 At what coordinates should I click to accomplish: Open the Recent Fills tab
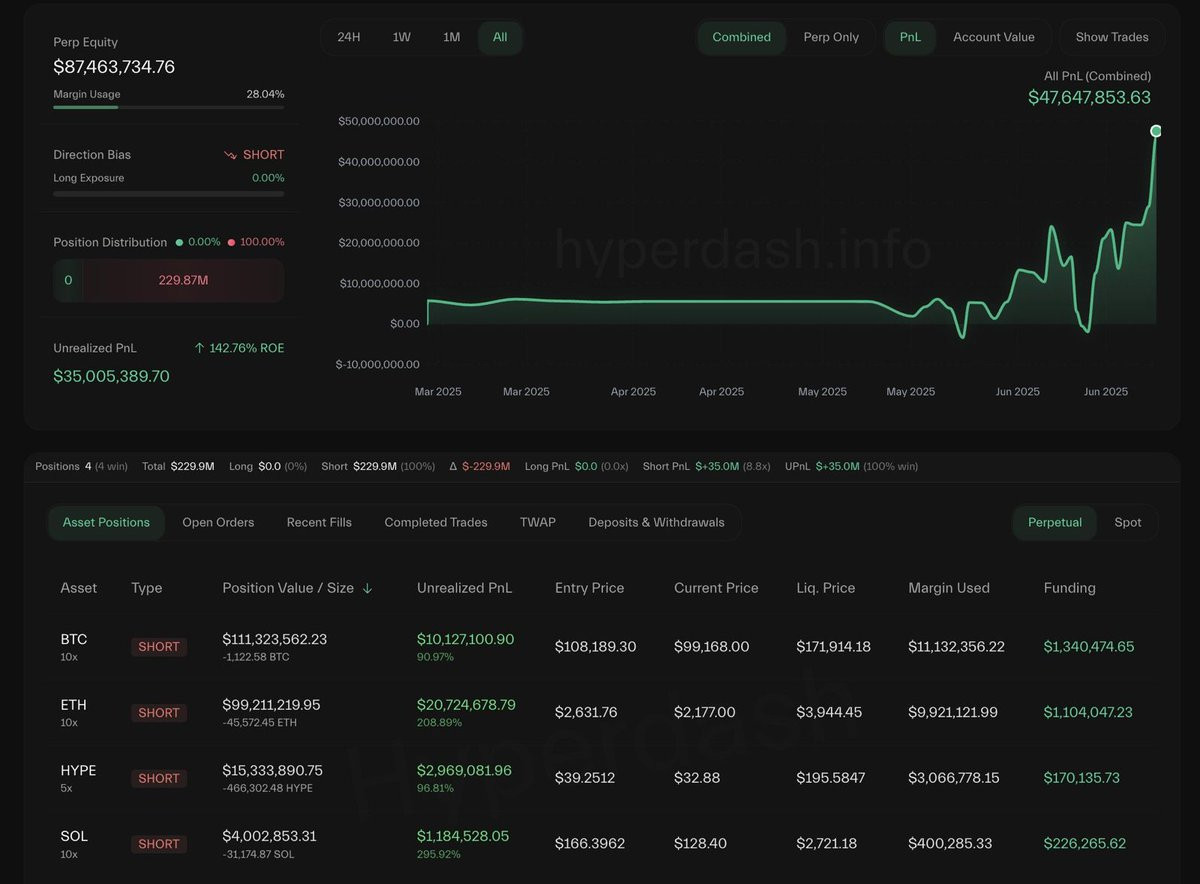coord(319,522)
